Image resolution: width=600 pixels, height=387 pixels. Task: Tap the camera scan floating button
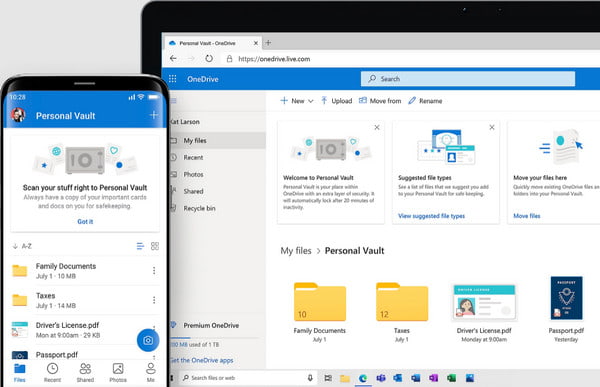coord(148,340)
